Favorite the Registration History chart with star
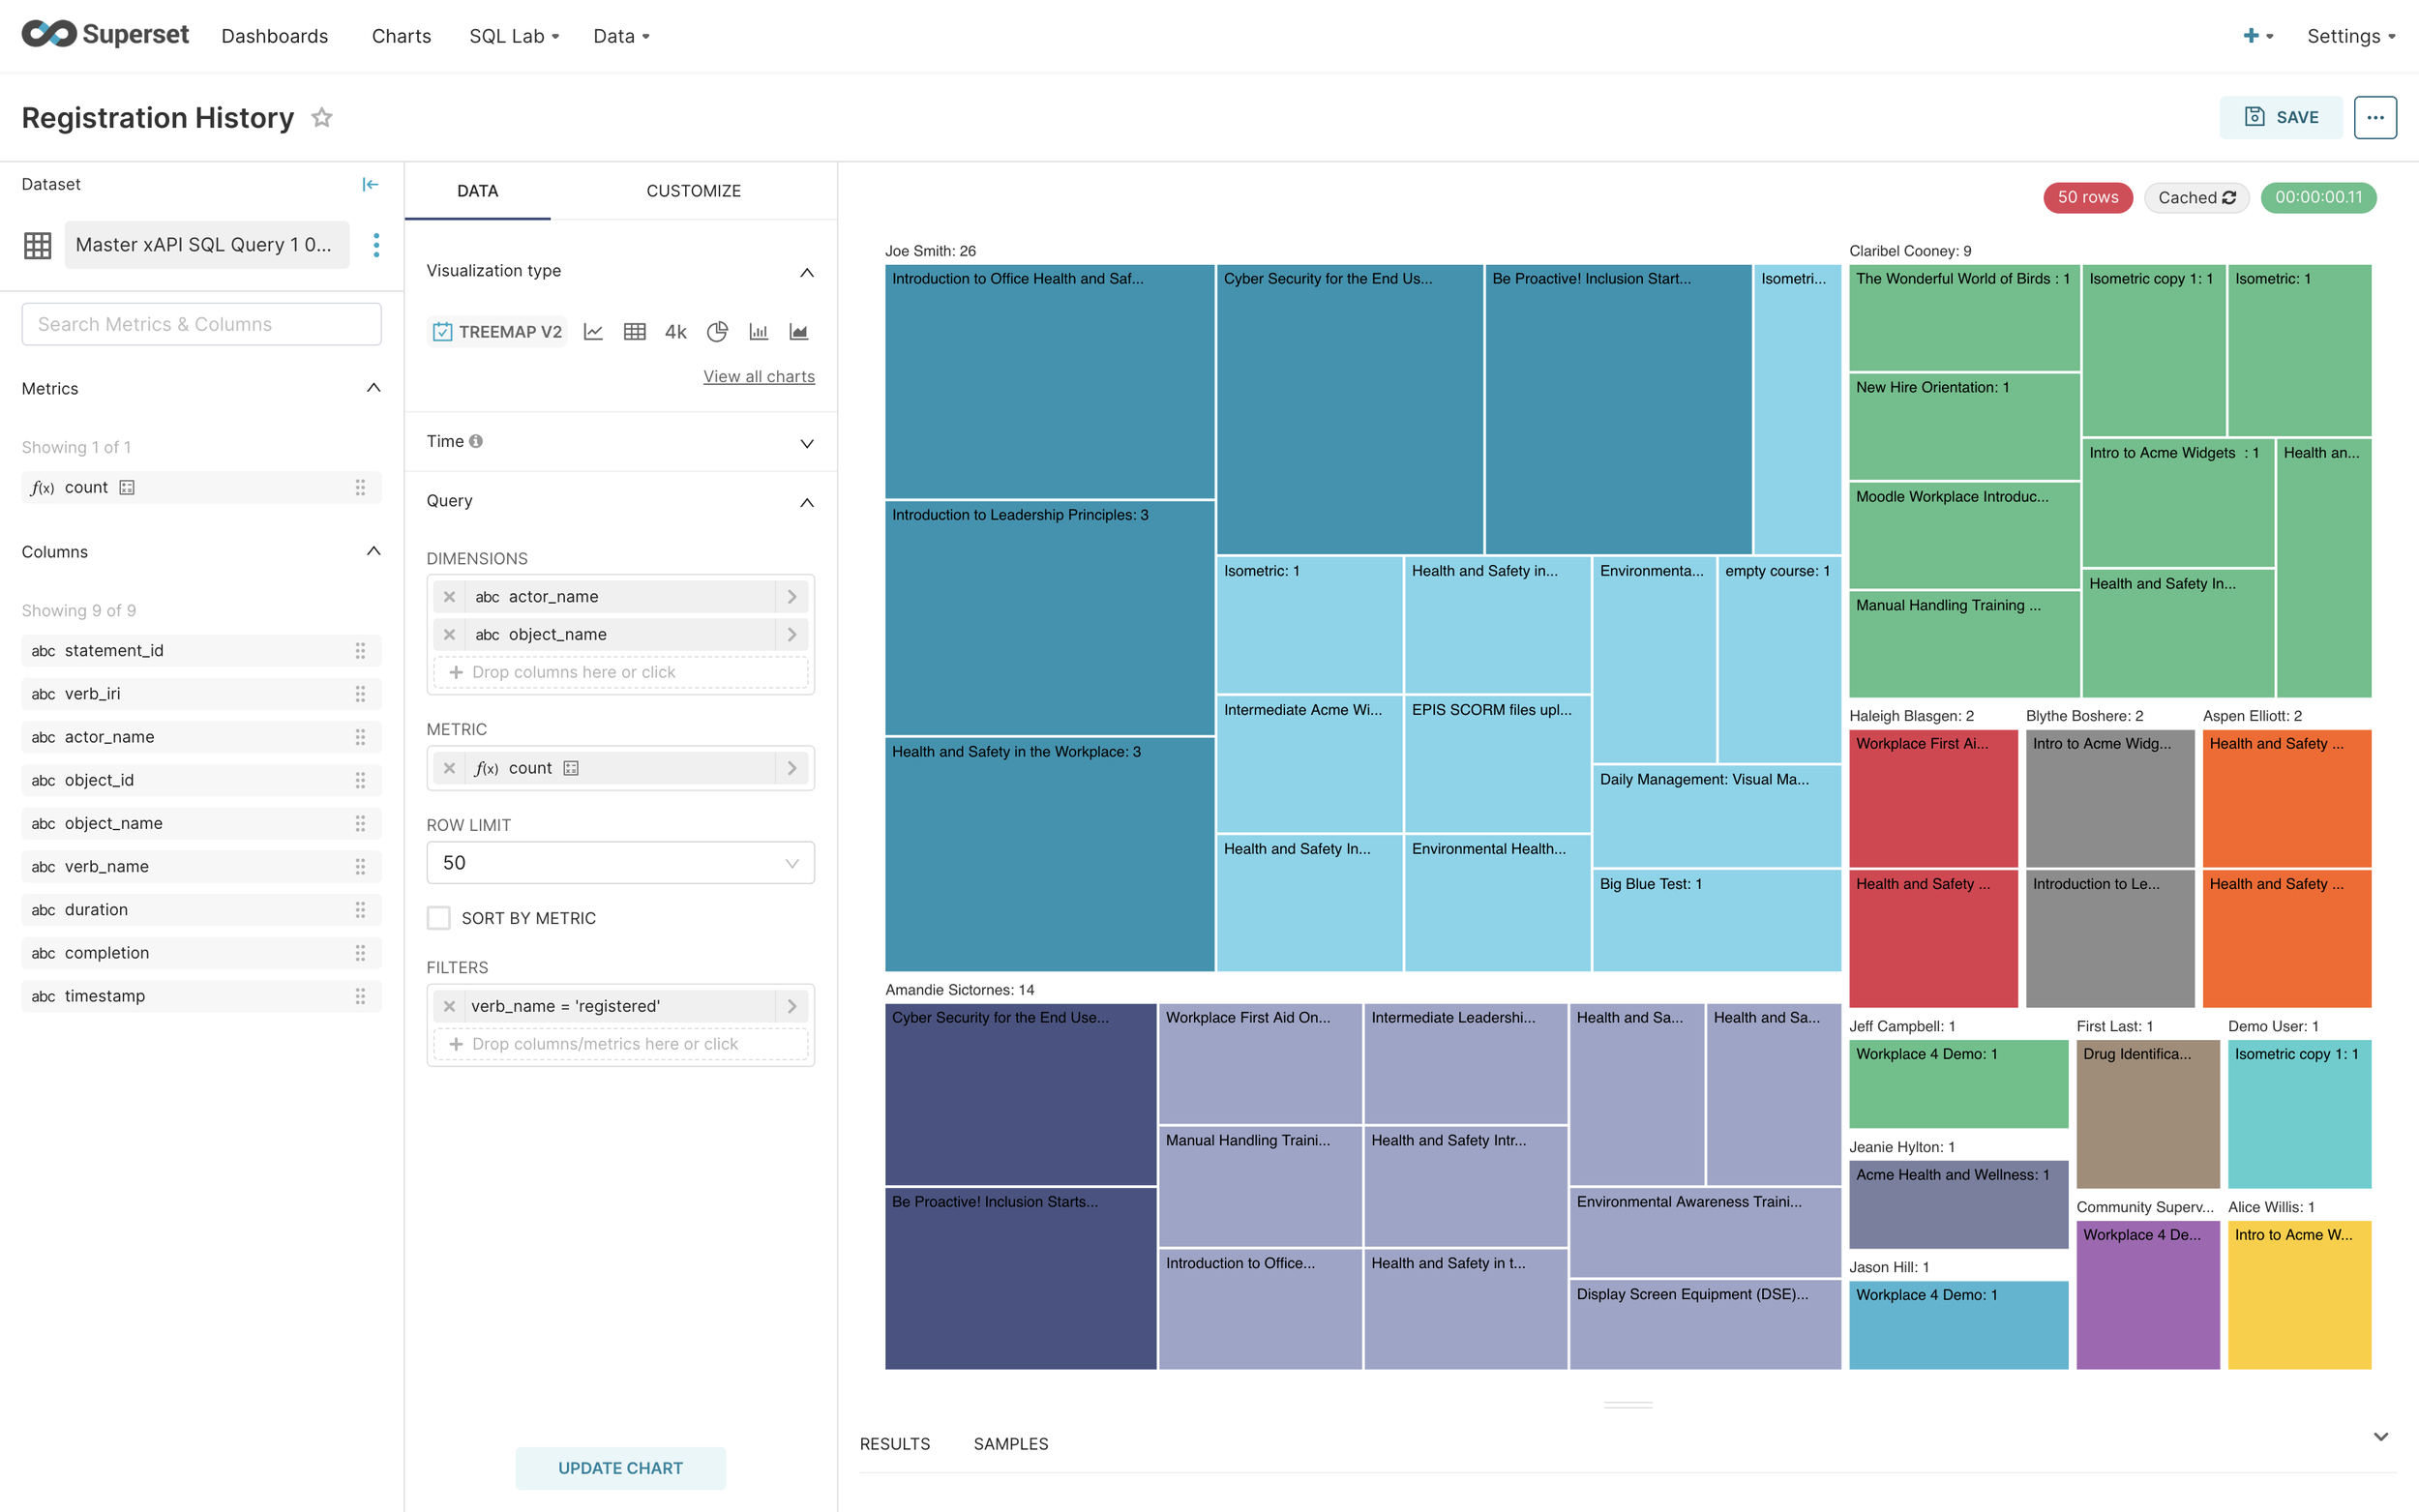The width and height of the screenshot is (2419, 1512). pos(322,117)
